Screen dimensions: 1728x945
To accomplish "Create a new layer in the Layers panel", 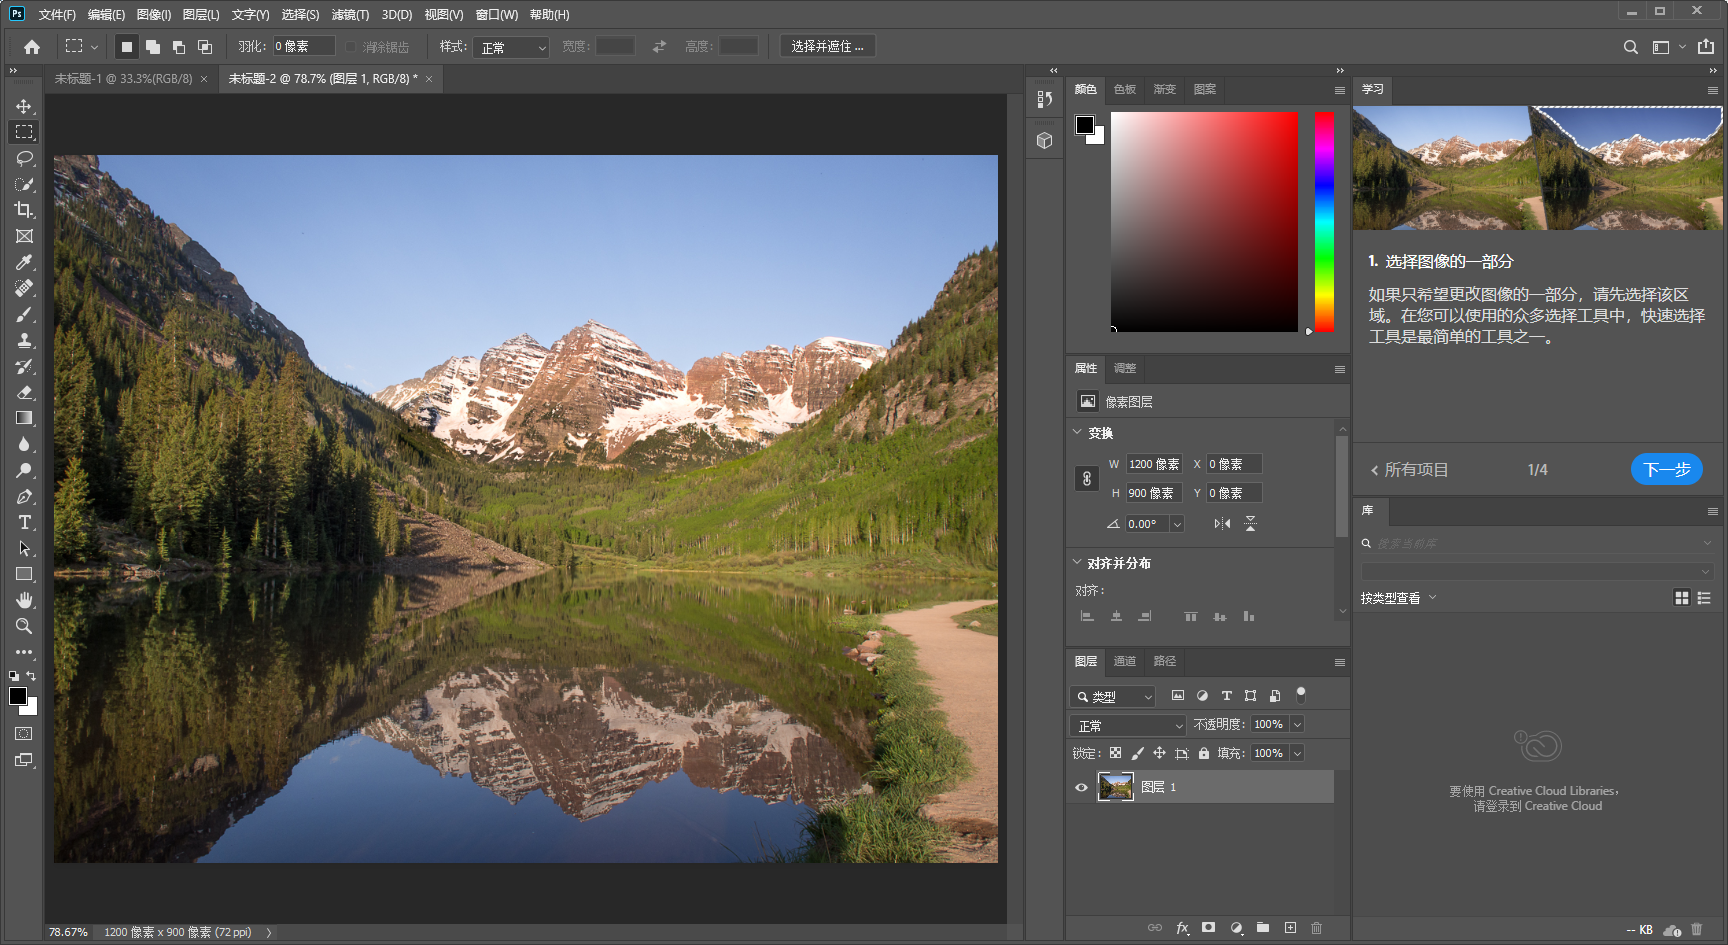I will tap(1290, 927).
